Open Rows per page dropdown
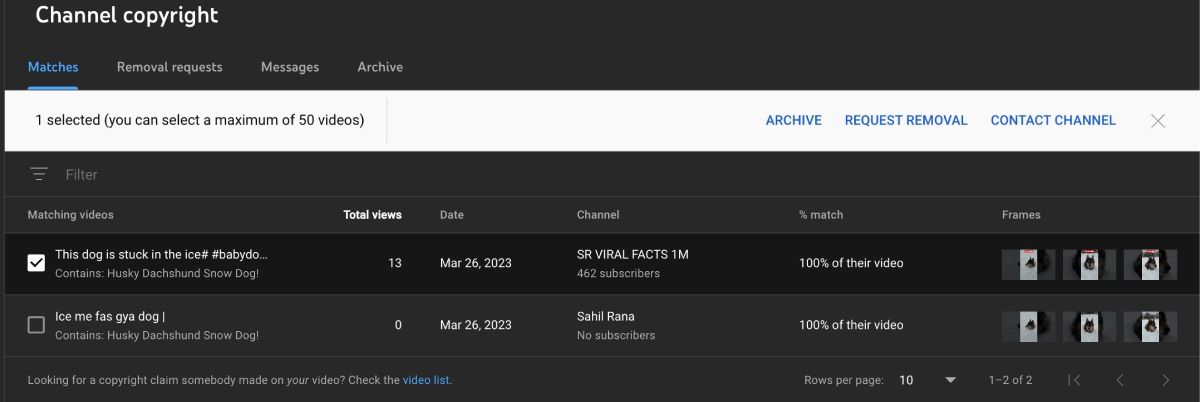 point(927,380)
